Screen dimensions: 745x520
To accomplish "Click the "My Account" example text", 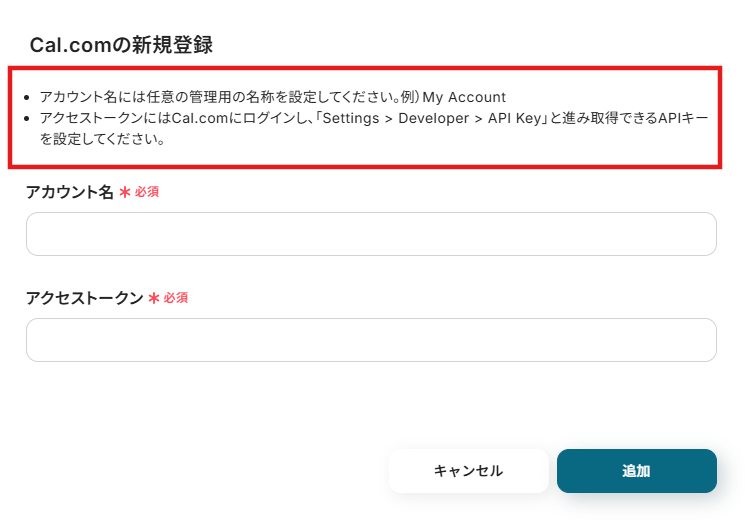I will point(464,97).
